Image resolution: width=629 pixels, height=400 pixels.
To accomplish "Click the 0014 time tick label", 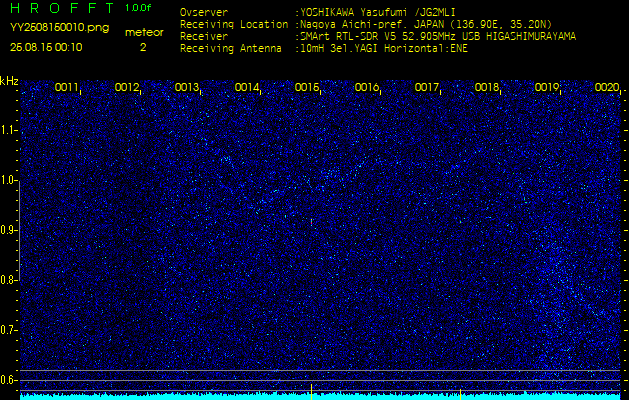I will [246, 87].
